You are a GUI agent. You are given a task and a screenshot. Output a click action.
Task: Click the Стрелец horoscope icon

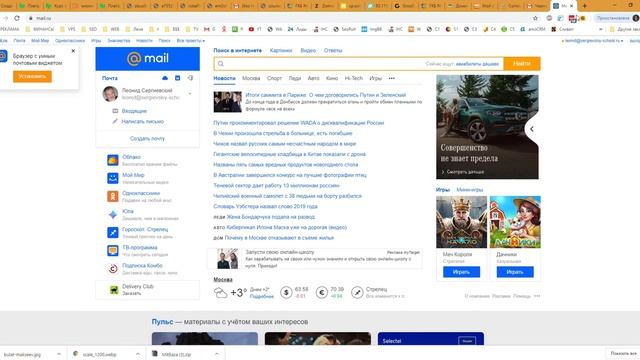coord(357,292)
